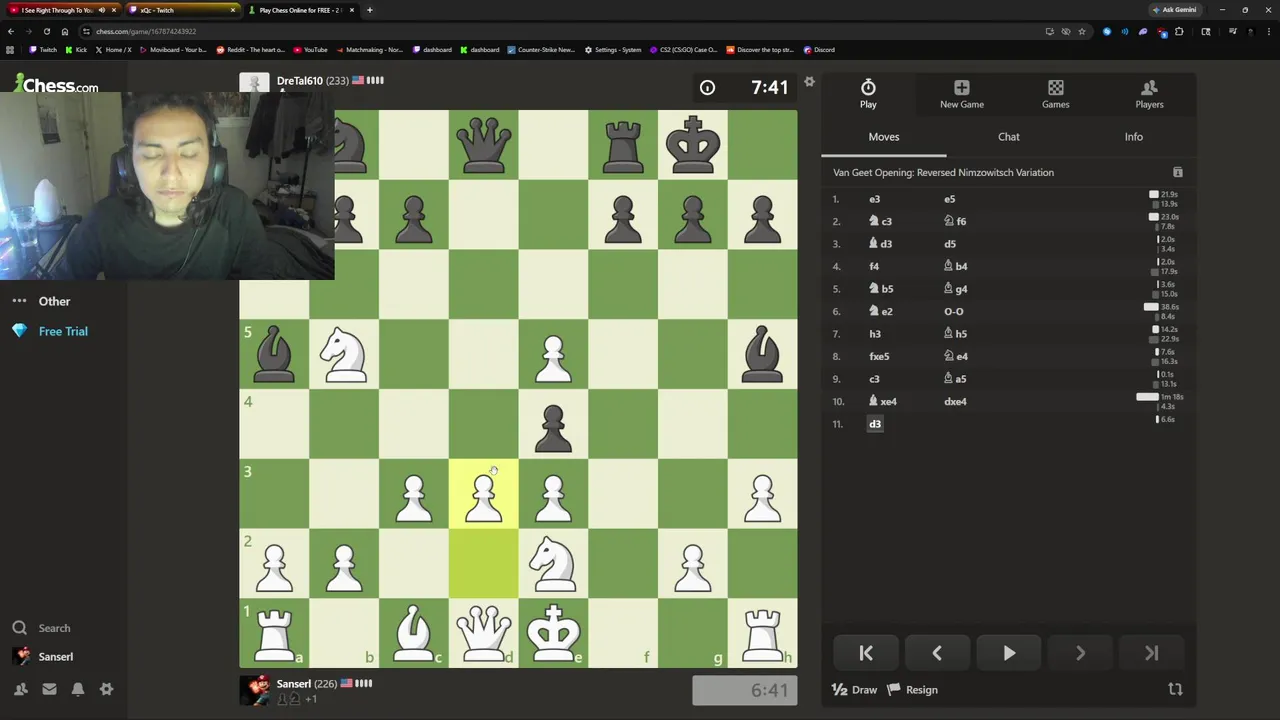1280x720 pixels.
Task: Select move 8 fxe5 in move list
Action: (879, 356)
